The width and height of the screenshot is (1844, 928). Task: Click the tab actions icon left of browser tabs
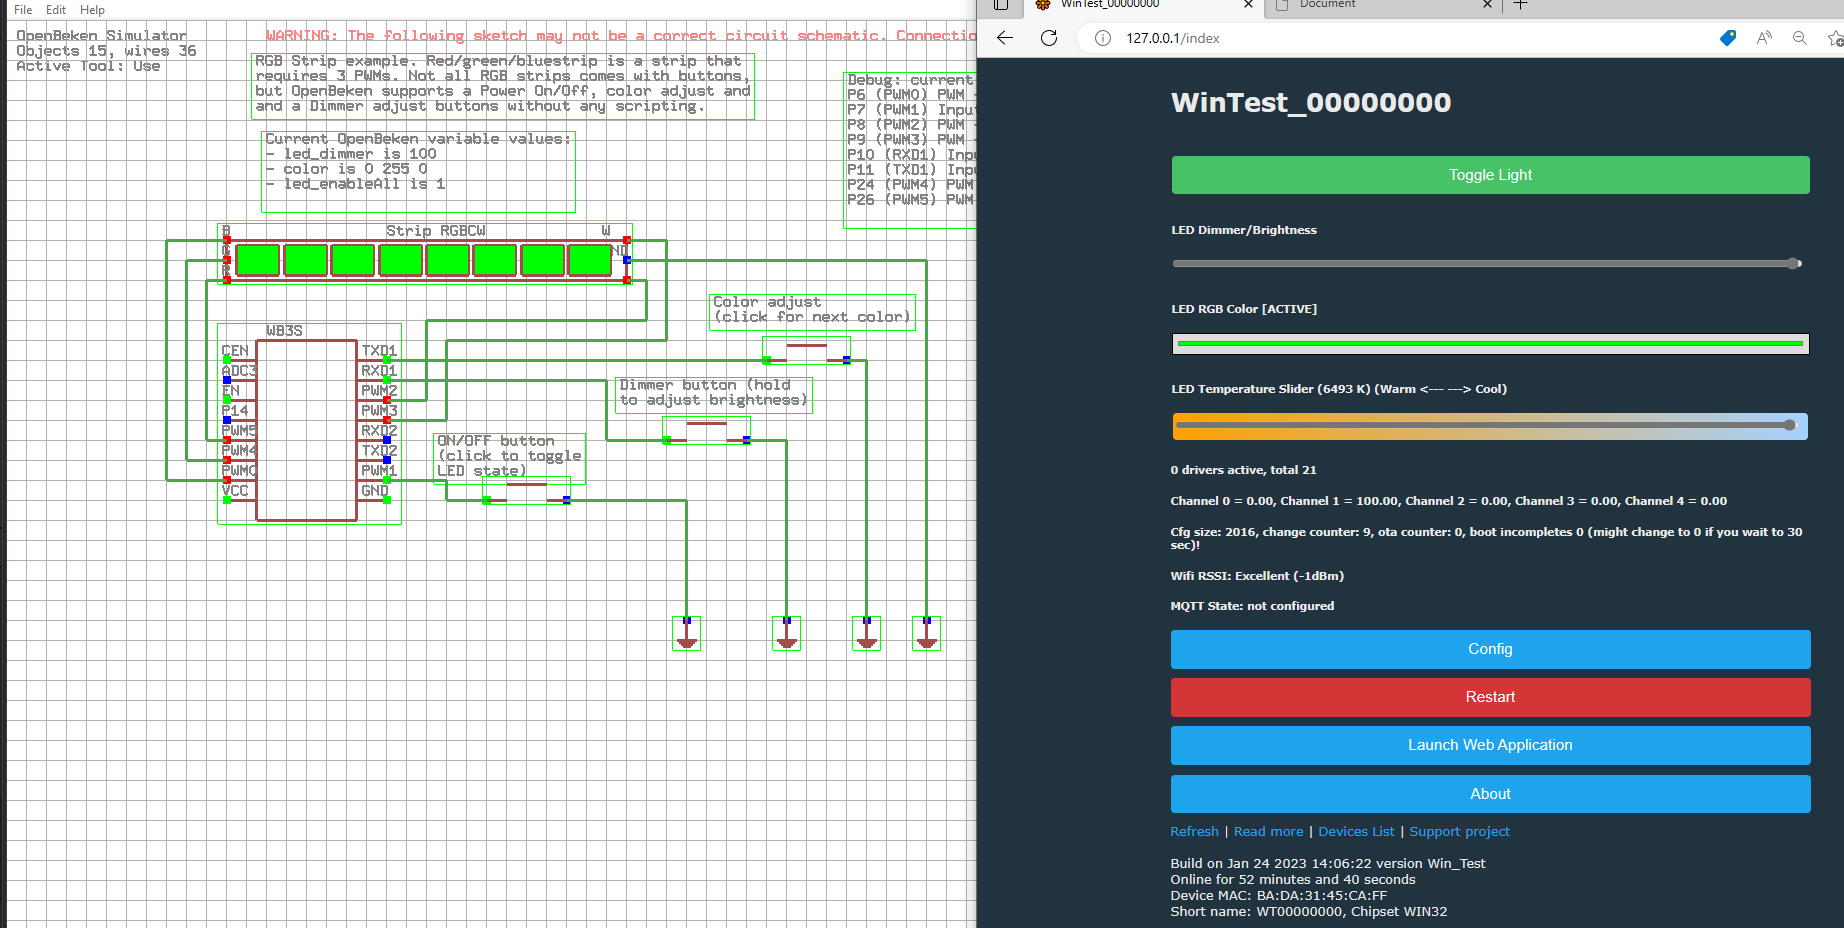point(1001,5)
